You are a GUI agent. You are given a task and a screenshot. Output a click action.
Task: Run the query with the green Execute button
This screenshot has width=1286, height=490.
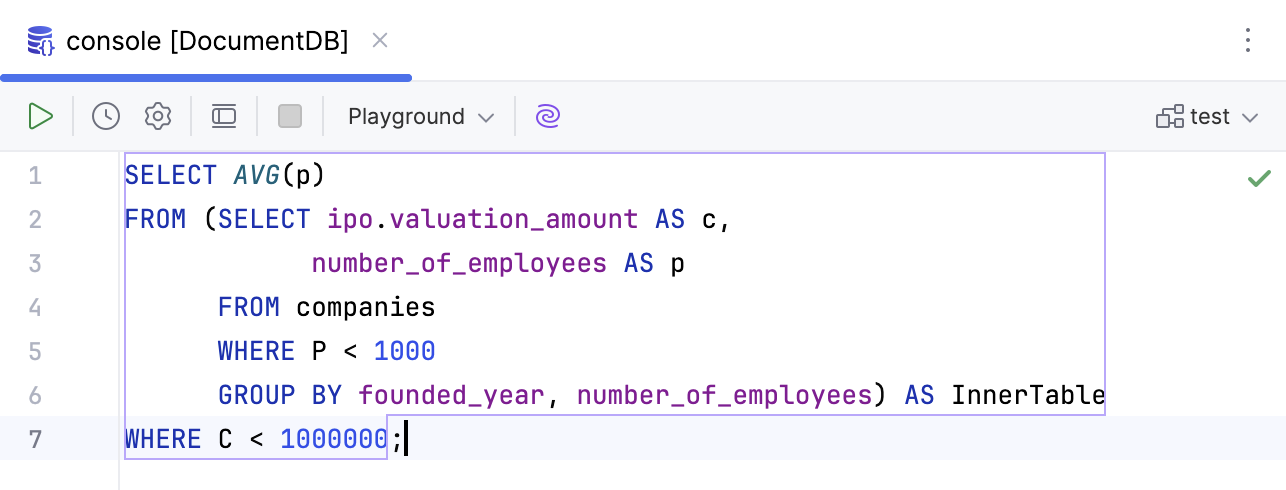[x=40, y=116]
